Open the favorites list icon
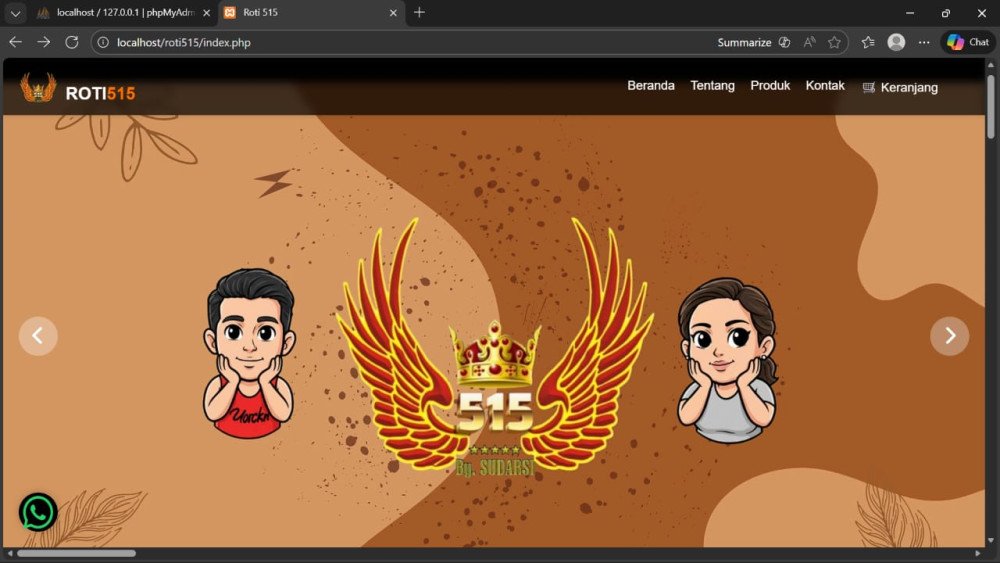 click(x=868, y=42)
